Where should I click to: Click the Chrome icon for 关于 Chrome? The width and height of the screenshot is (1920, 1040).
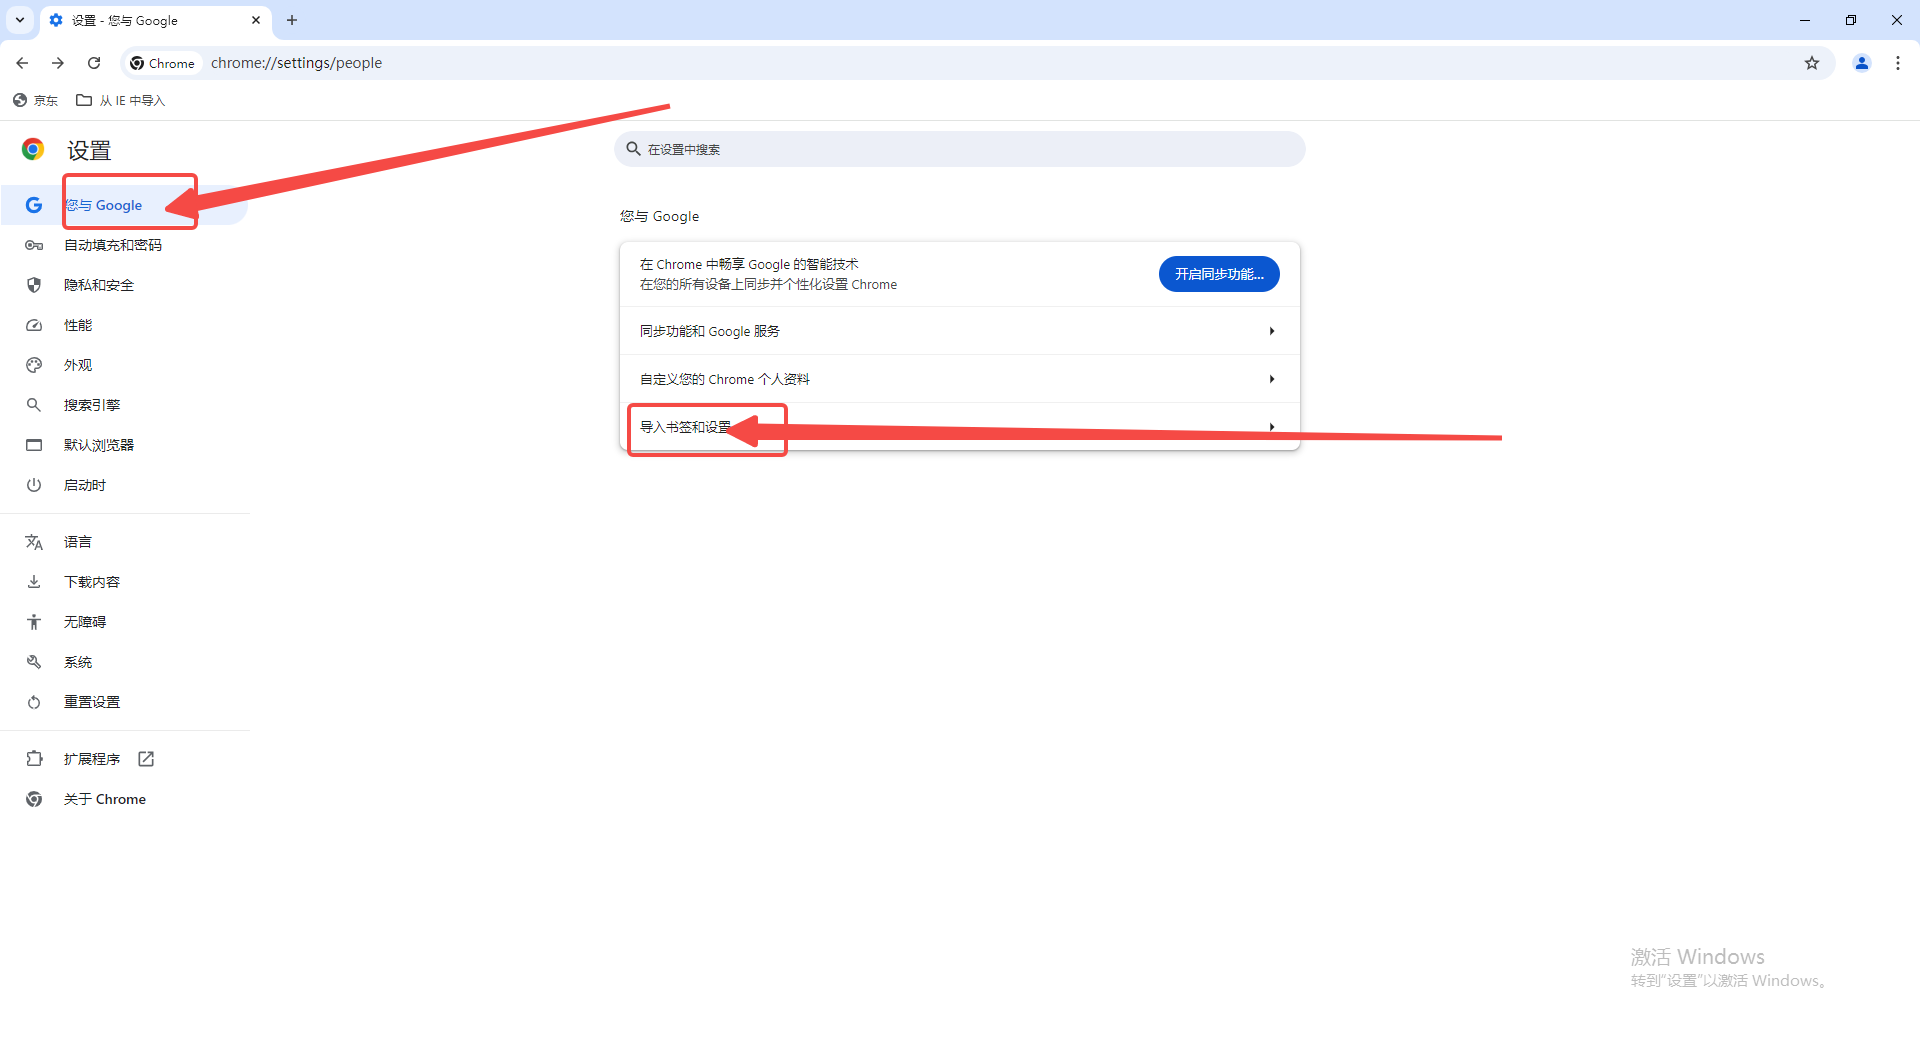(34, 799)
